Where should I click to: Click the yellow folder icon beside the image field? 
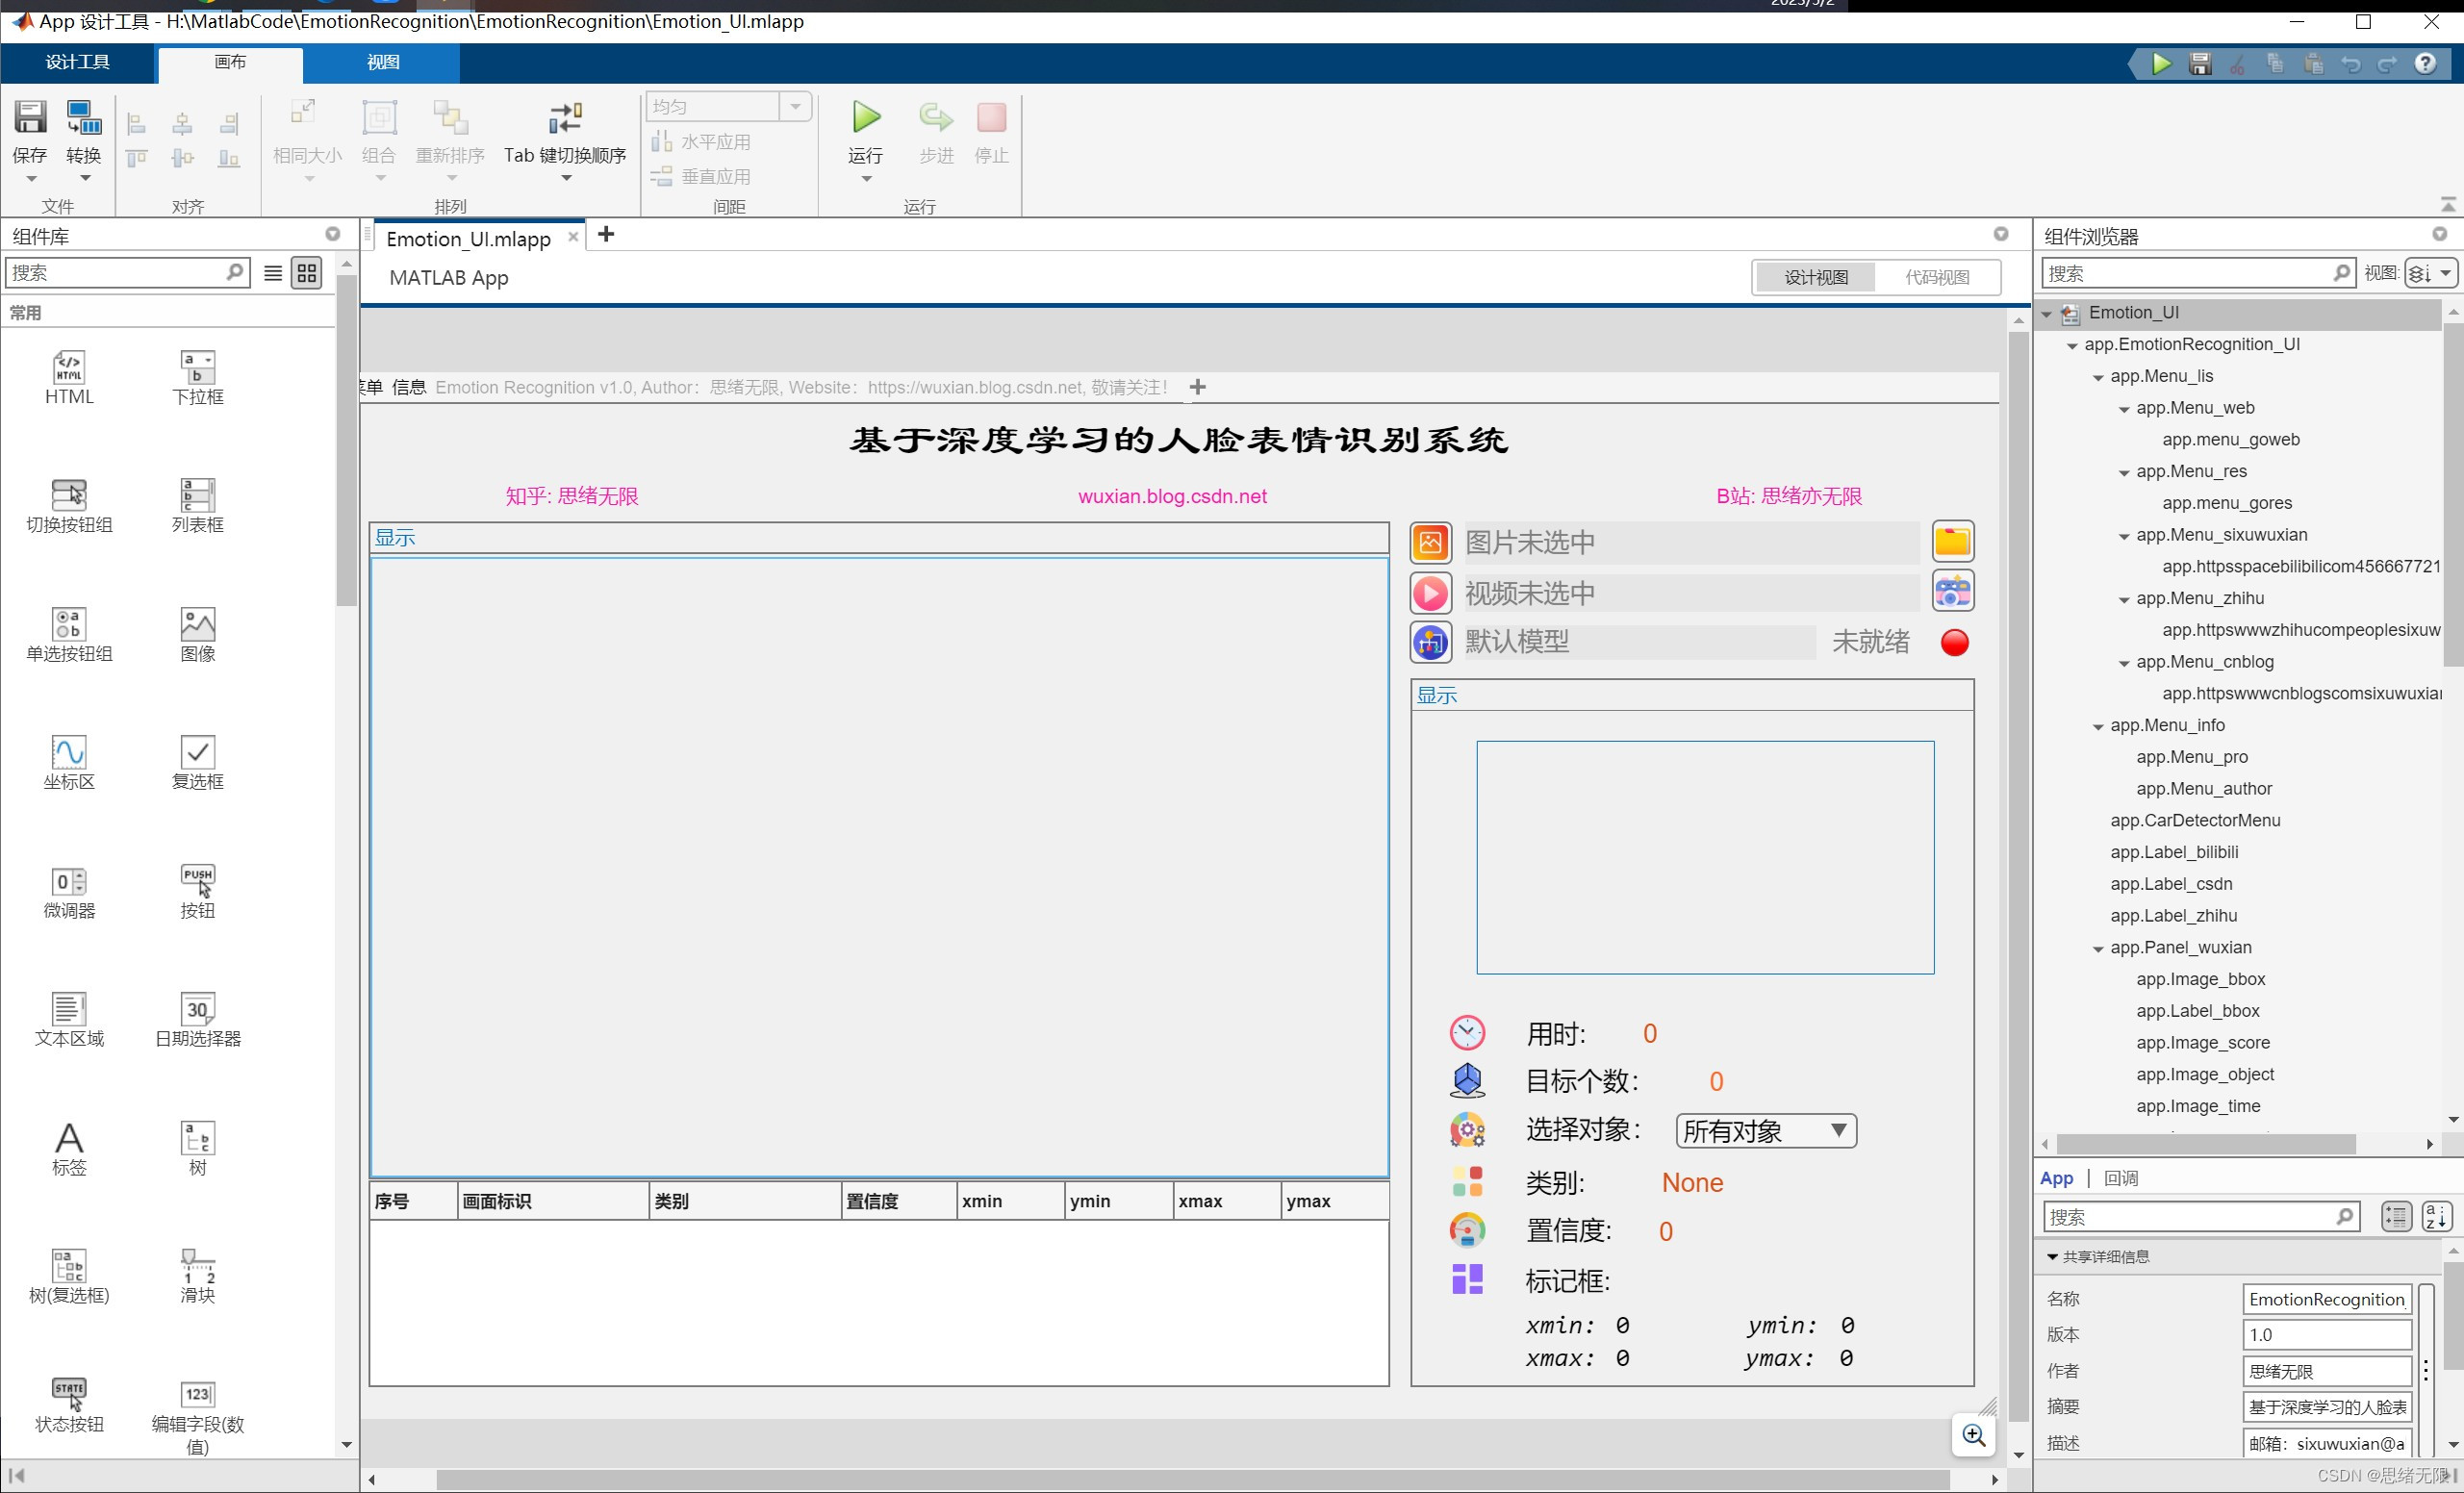pos(1951,542)
